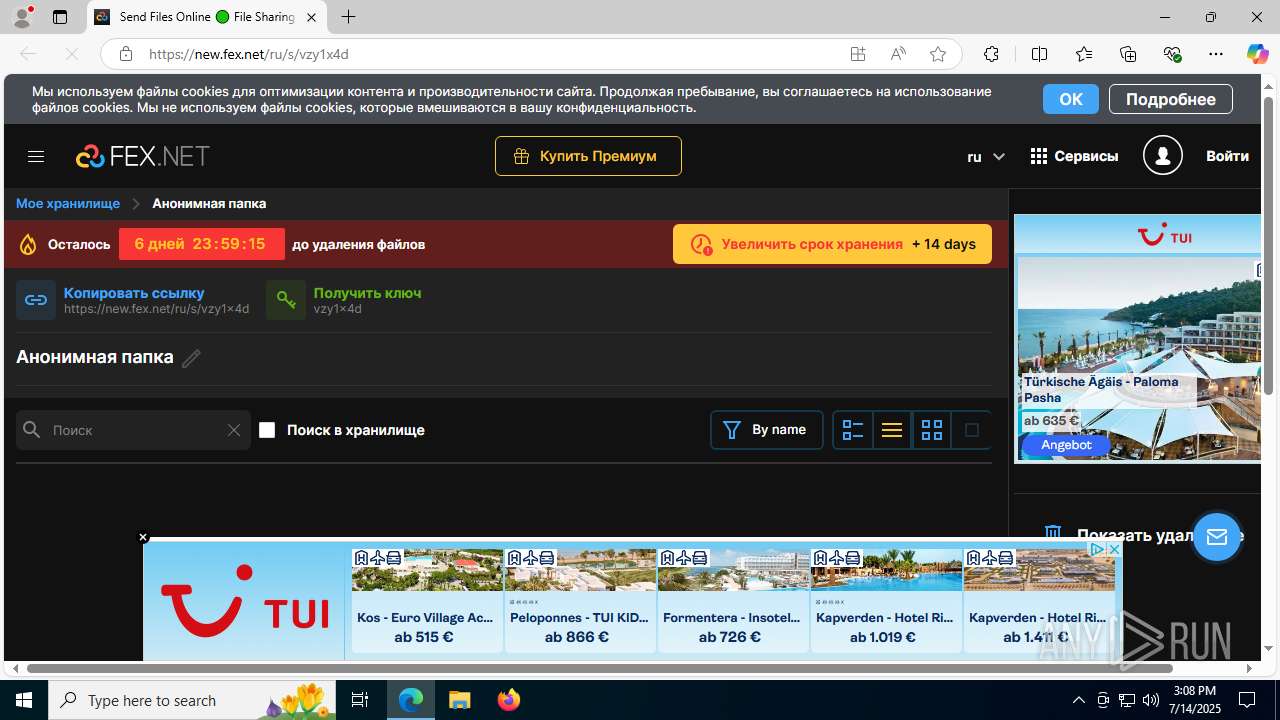Select the 'Send Files Online' browser tab

[x=208, y=17]
